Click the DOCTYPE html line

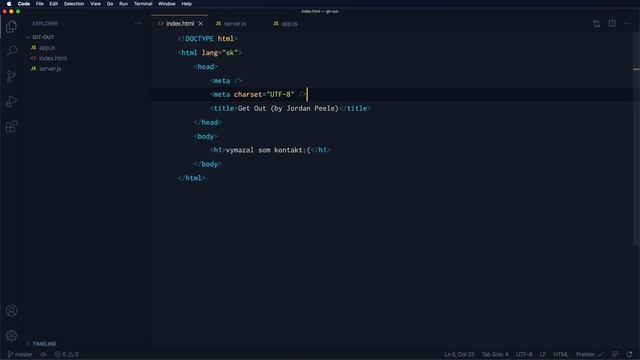pos(207,39)
